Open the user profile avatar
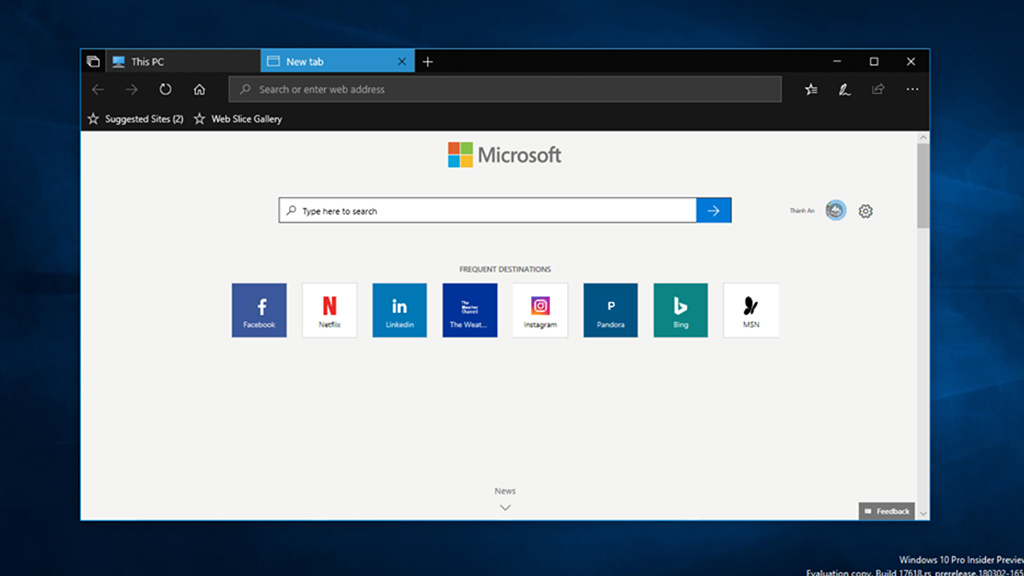 (x=835, y=210)
